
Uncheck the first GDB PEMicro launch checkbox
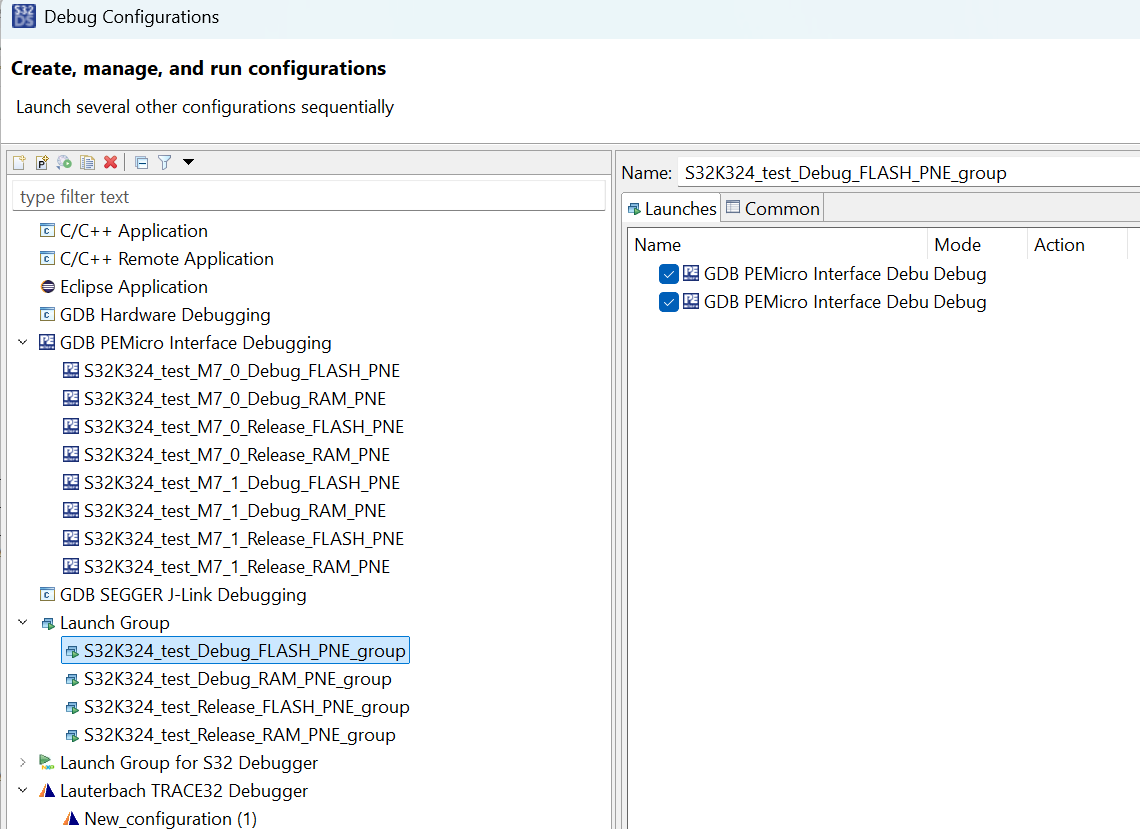(669, 274)
